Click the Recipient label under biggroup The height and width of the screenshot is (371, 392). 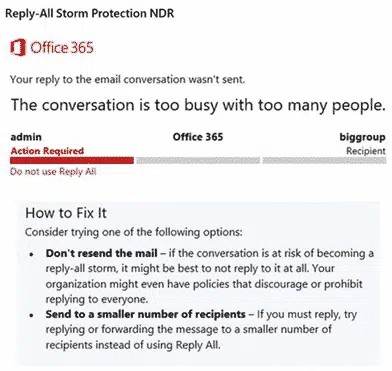coord(366,151)
